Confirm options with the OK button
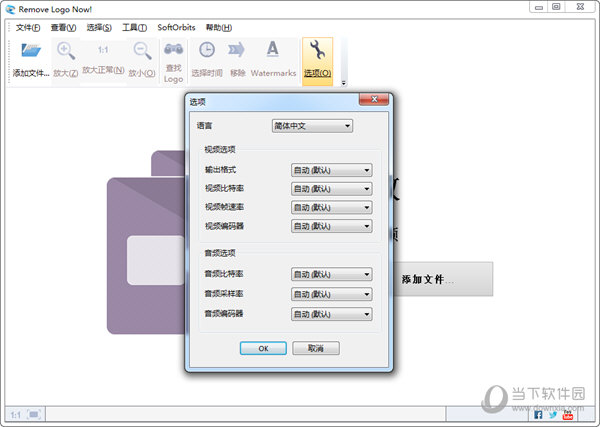600x427 pixels. click(263, 349)
